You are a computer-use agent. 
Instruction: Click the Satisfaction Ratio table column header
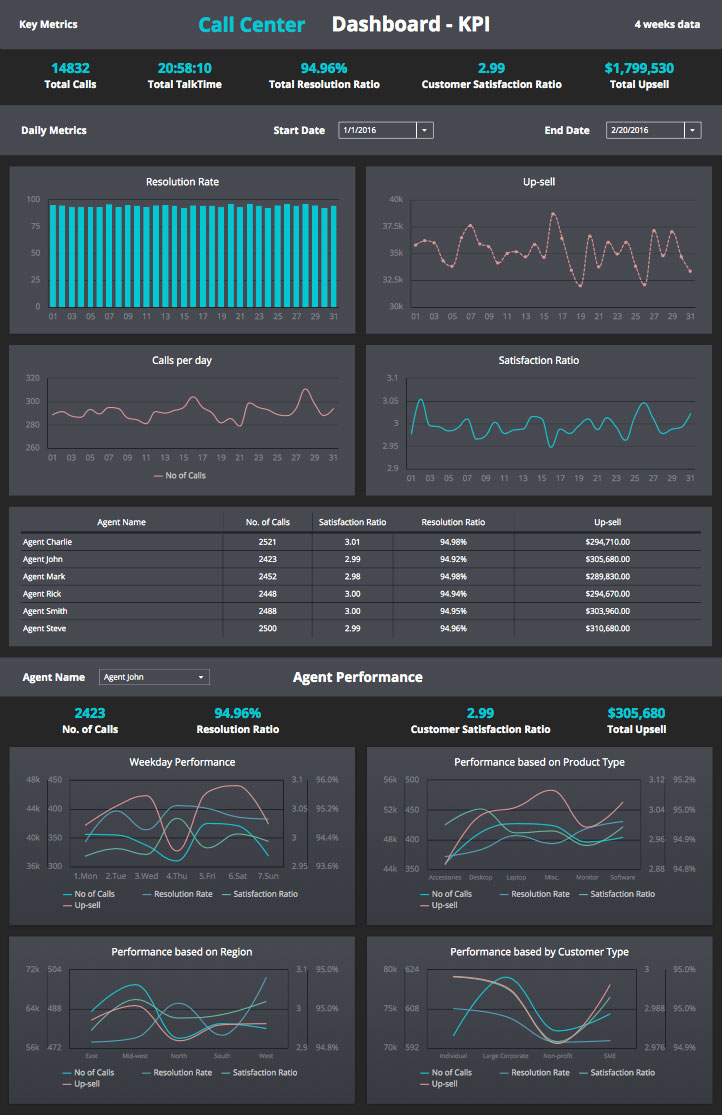tap(352, 522)
